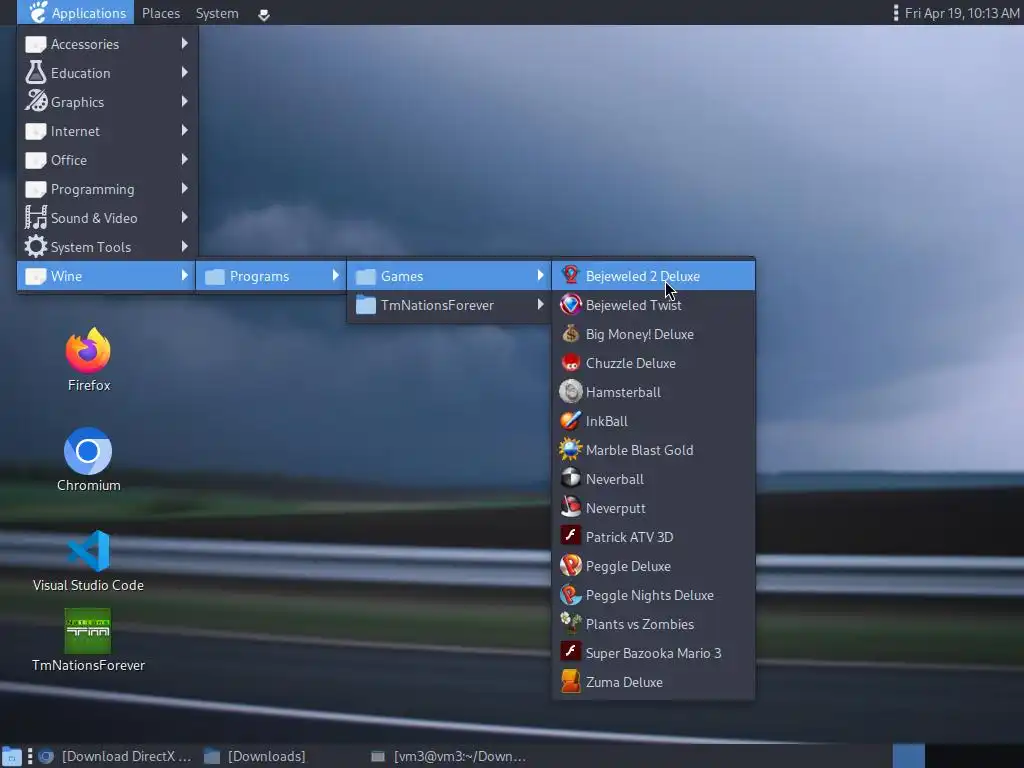This screenshot has width=1024, height=768.
Task: Expand Accessories submenu arrow
Action: 185,43
